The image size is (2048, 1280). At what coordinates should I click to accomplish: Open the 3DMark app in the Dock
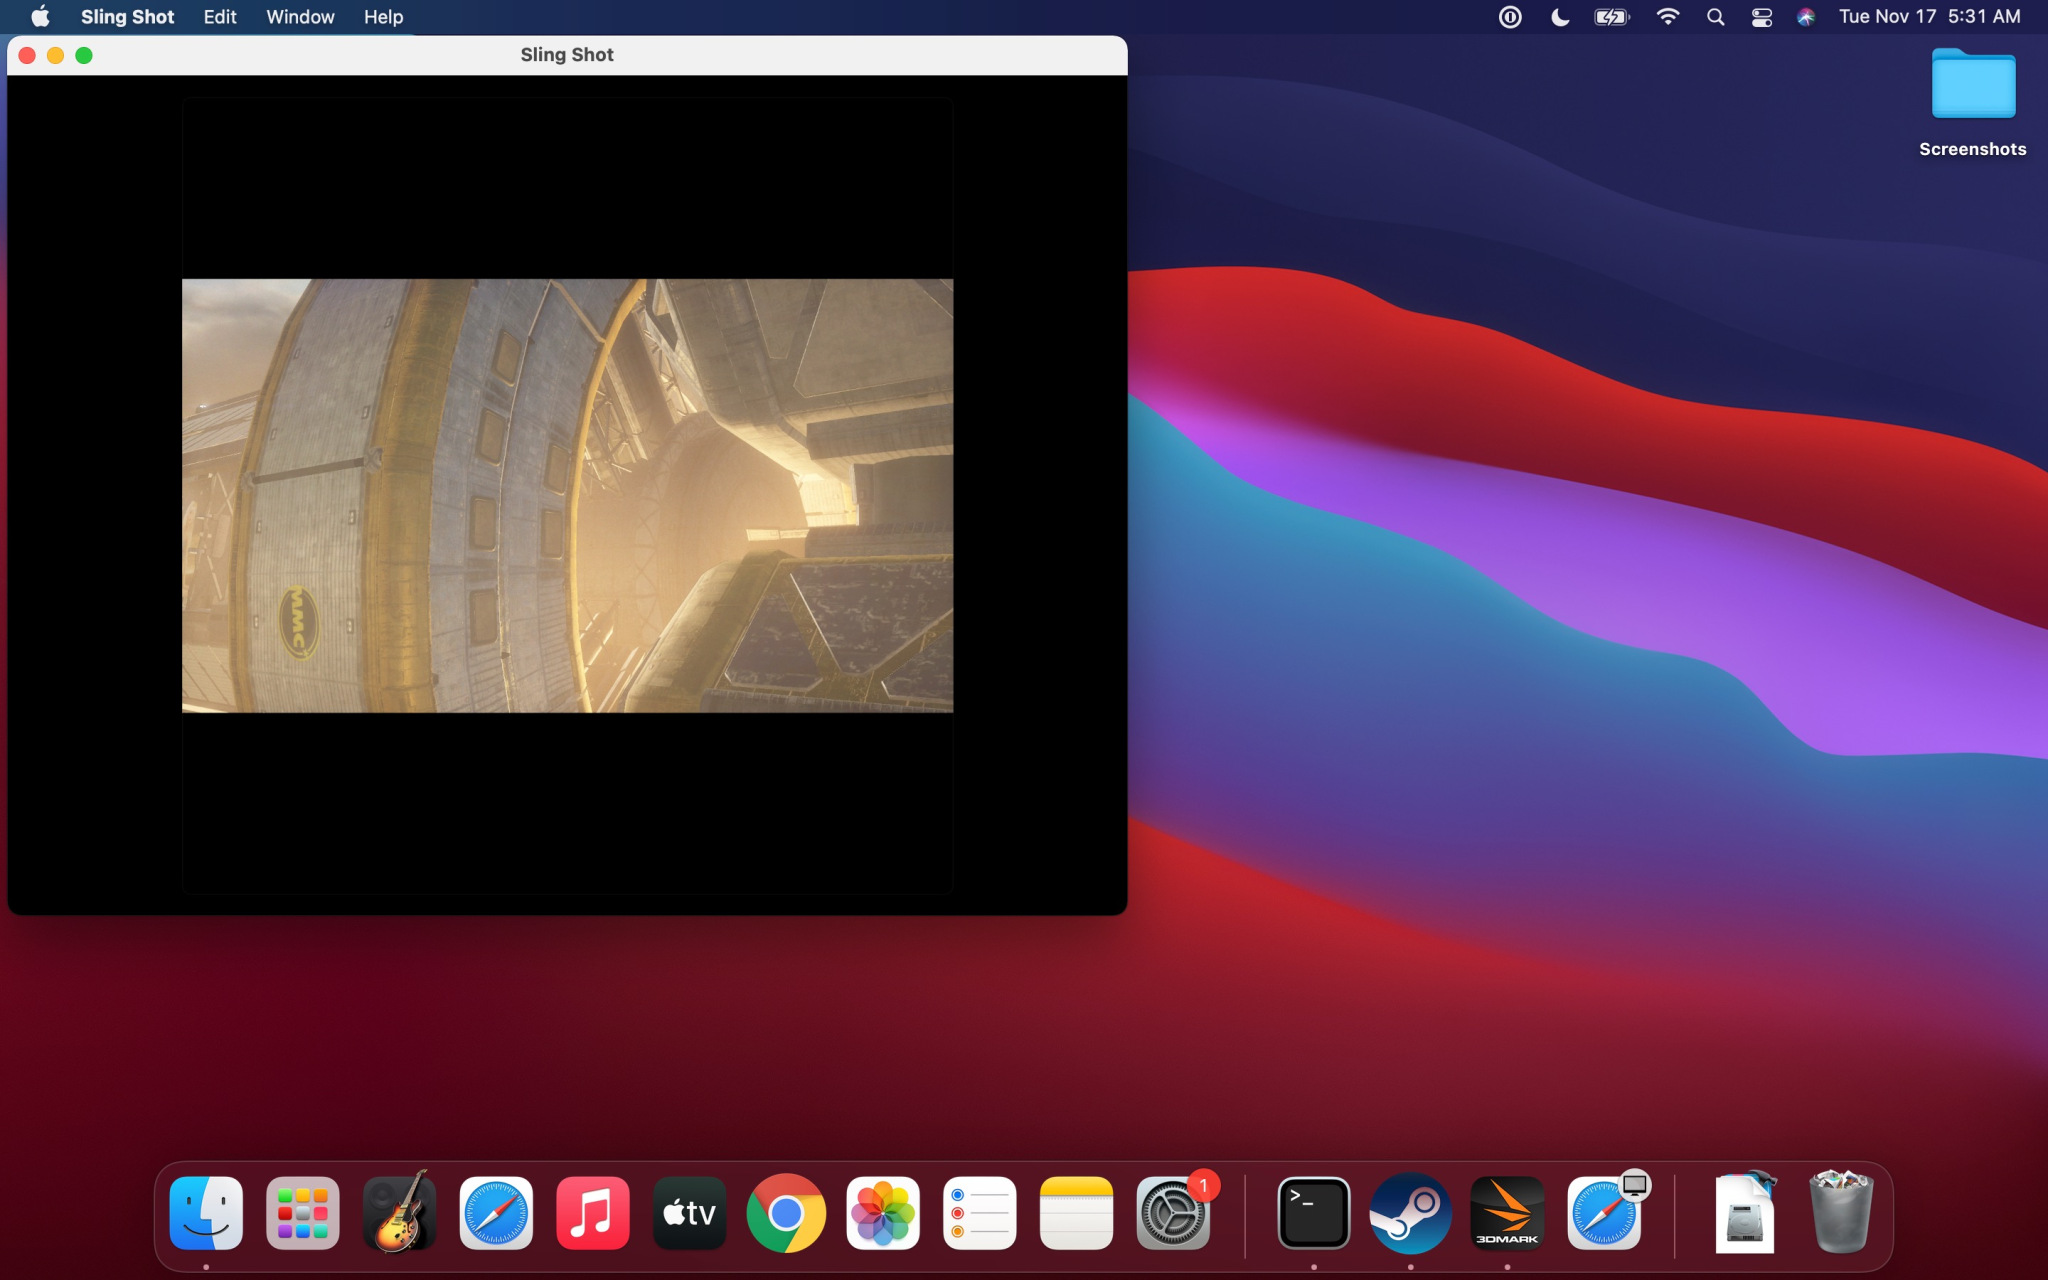1507,1214
